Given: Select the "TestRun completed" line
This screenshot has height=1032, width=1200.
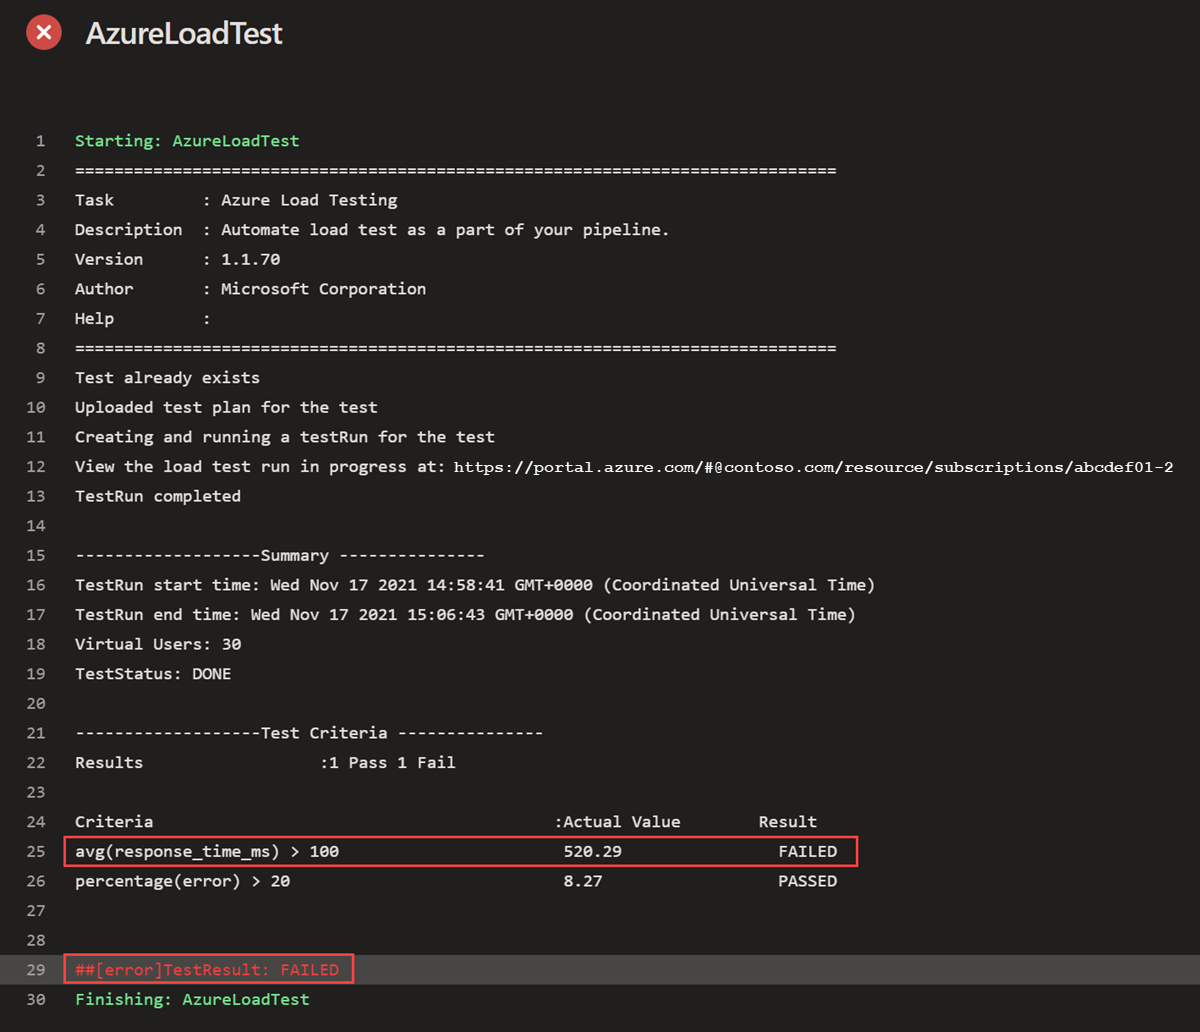Looking at the screenshot, I should [158, 496].
